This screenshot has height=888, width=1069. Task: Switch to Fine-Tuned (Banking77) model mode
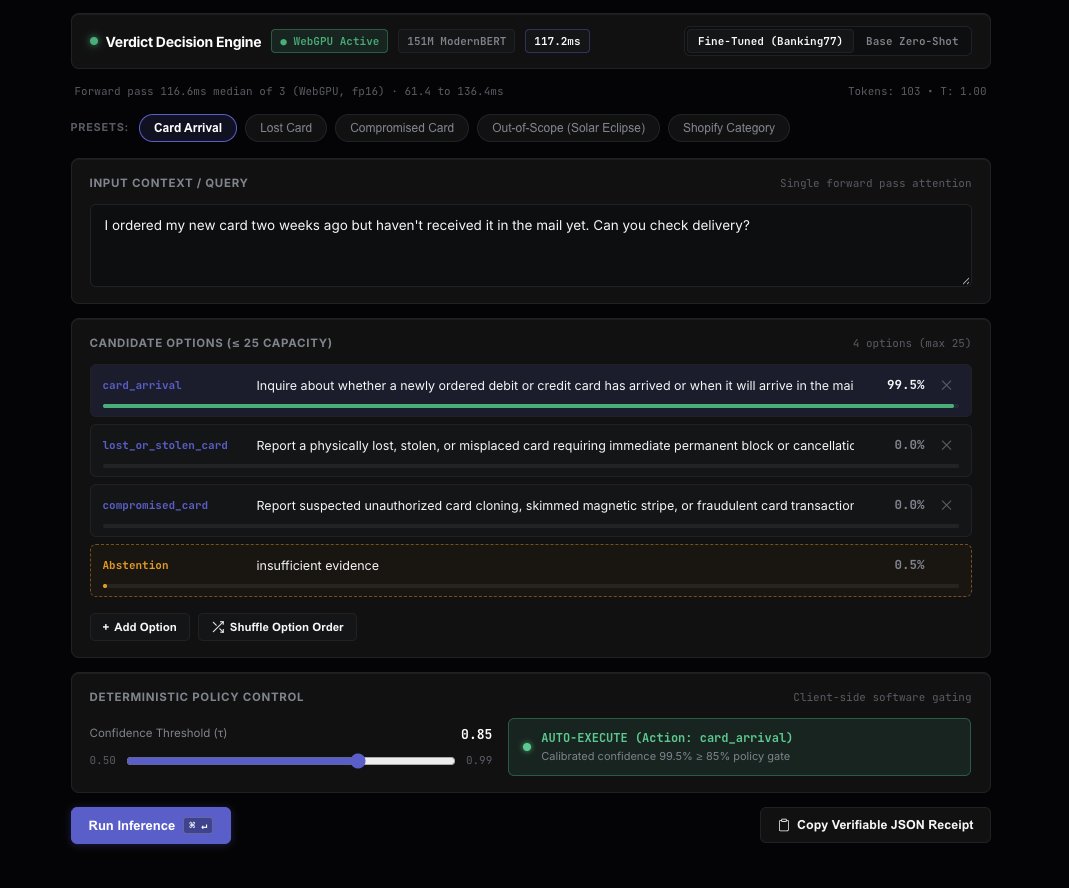770,42
